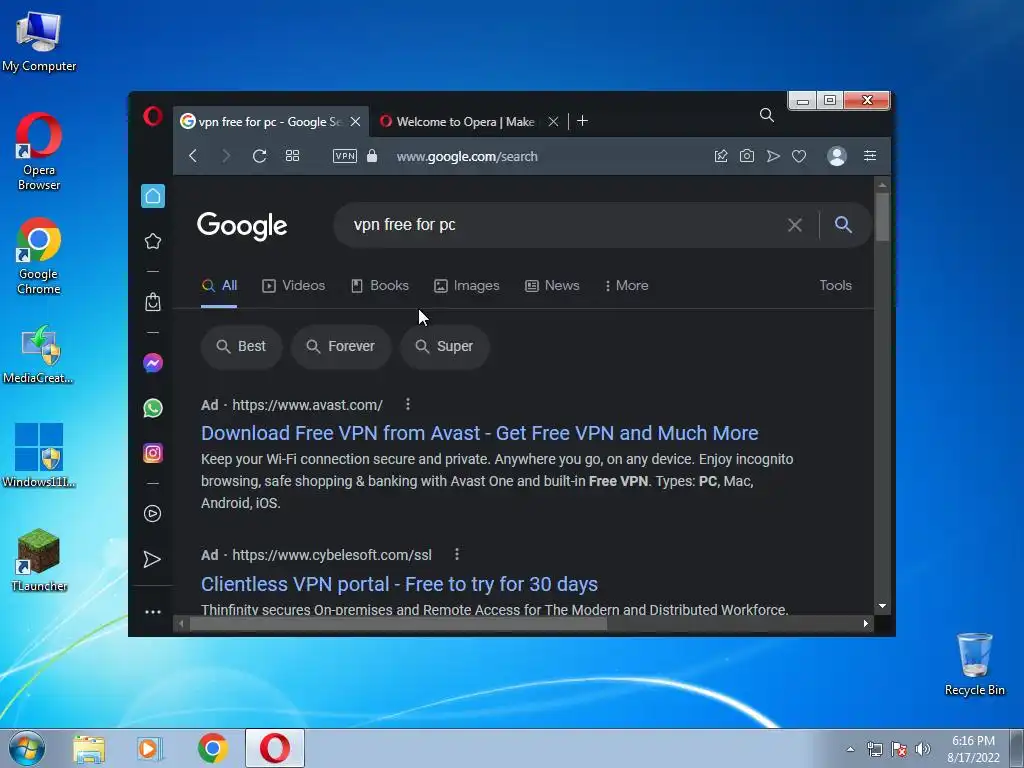Take a snapshot with the camera icon
The image size is (1024, 768).
(746, 155)
